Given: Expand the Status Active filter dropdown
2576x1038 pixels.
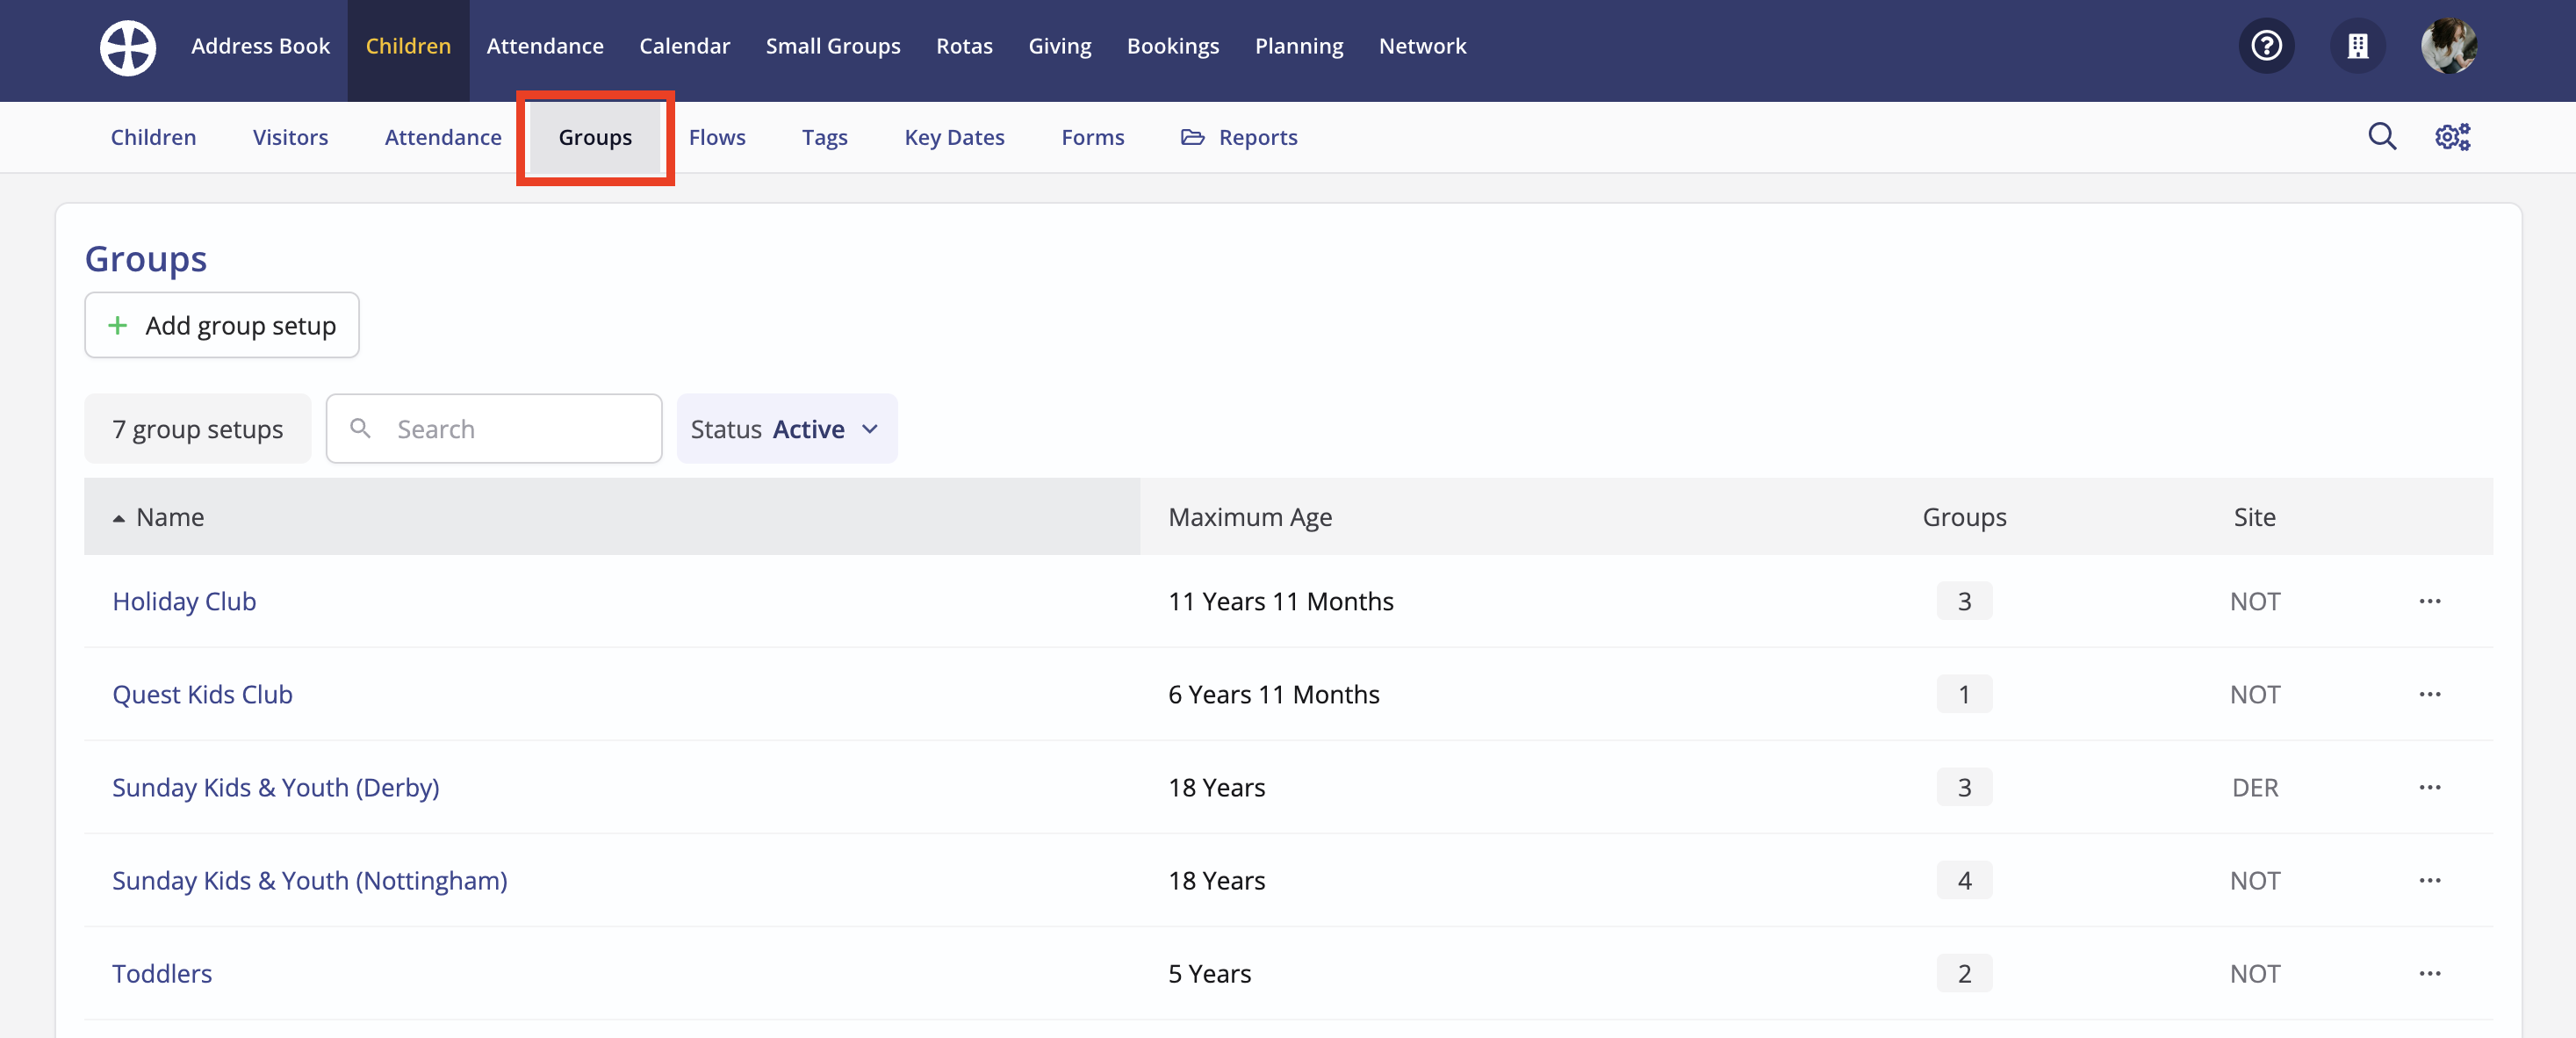Looking at the screenshot, I should [786, 429].
